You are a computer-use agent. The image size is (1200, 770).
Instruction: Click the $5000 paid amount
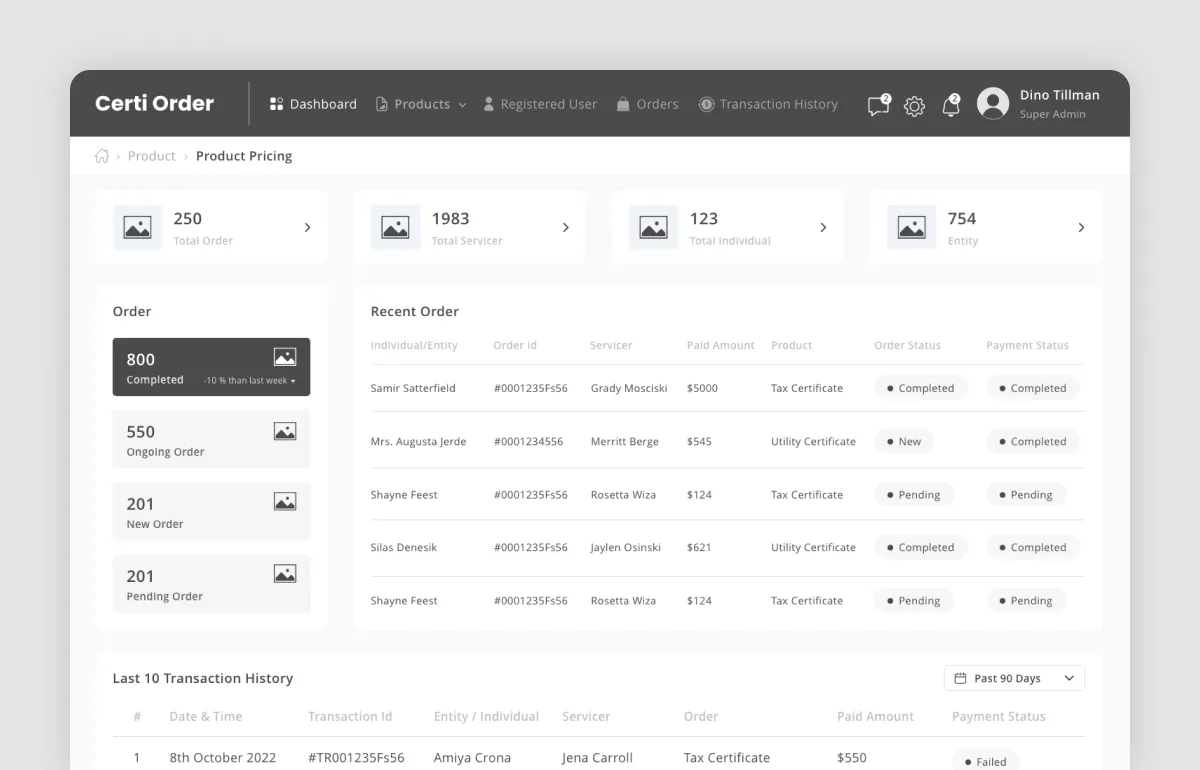pos(702,388)
